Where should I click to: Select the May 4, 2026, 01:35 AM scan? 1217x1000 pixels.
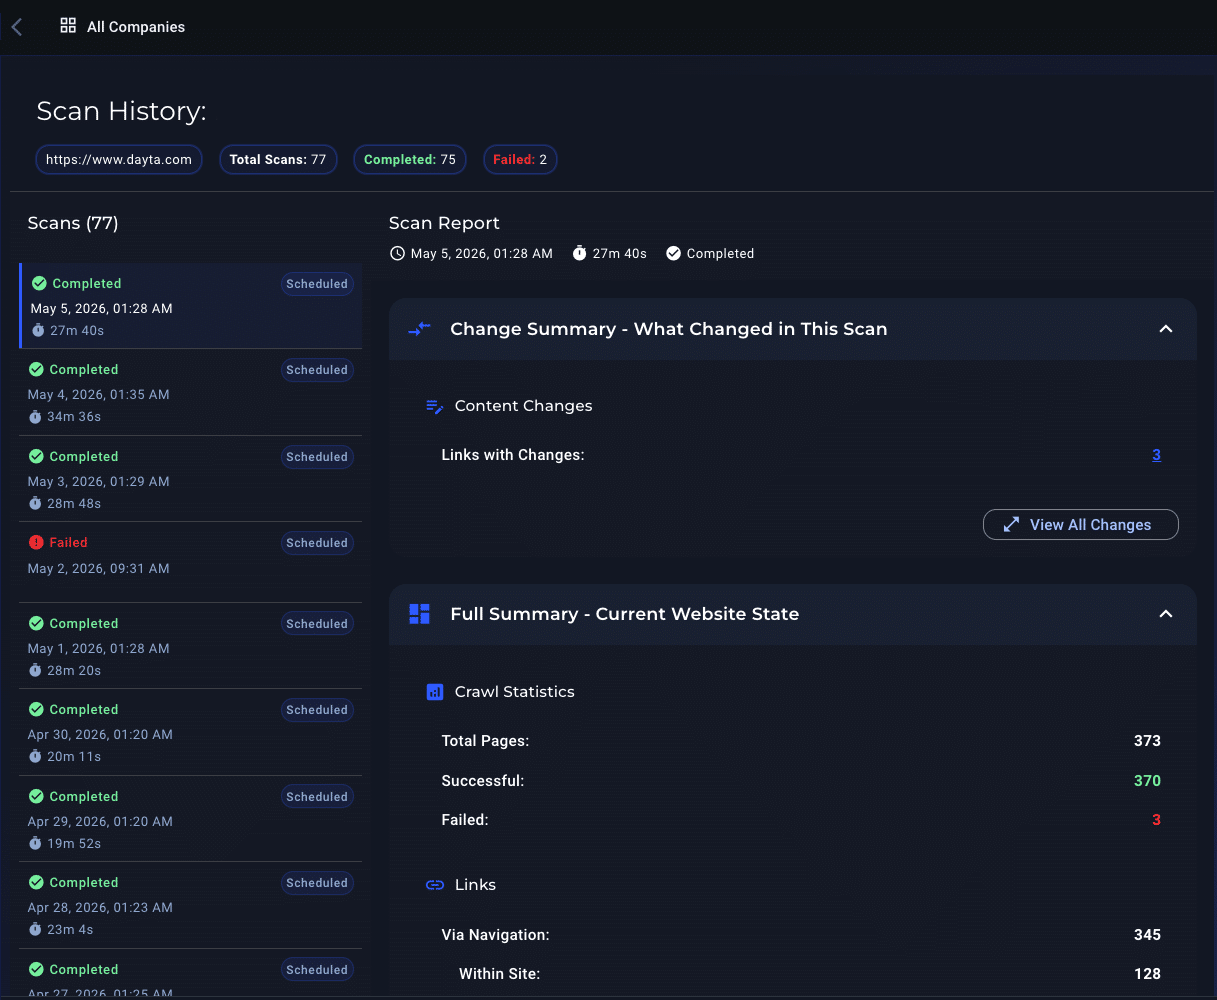tap(190, 392)
